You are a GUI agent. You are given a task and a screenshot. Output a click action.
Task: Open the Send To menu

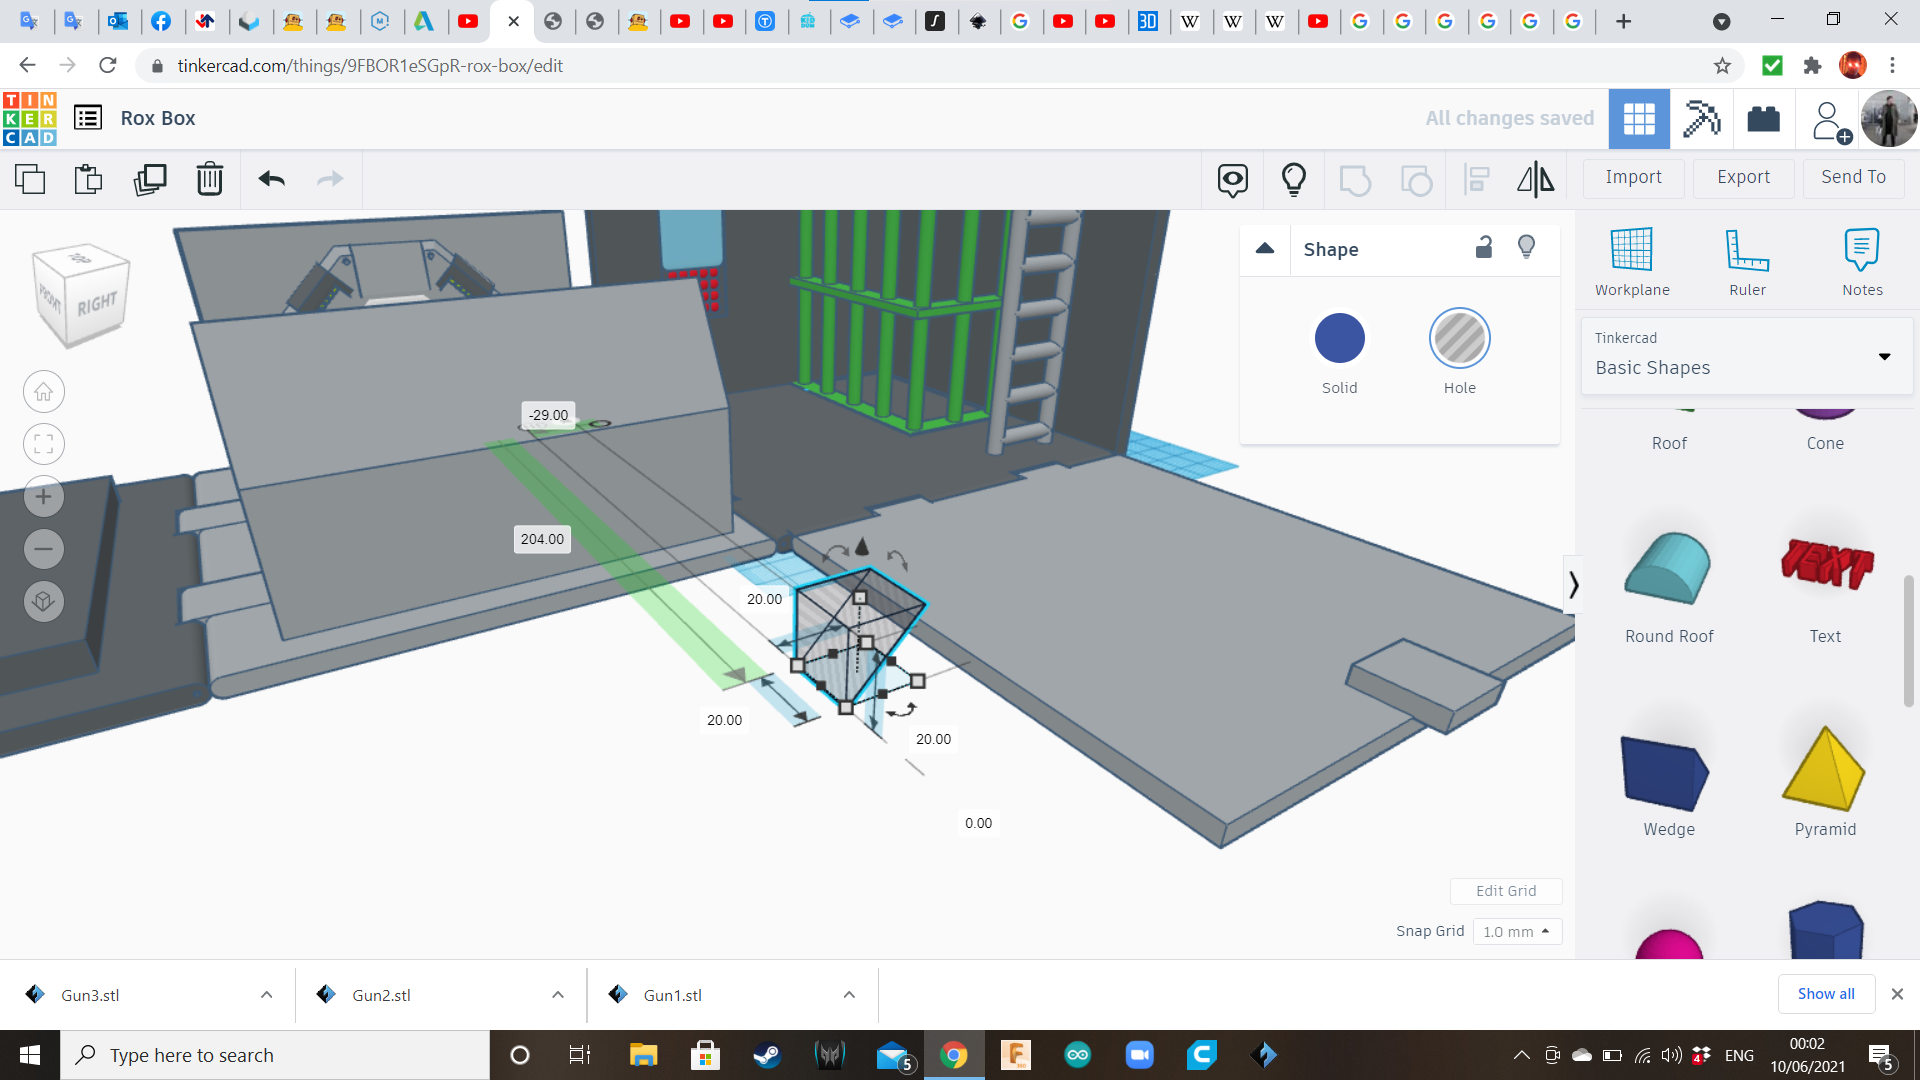(1853, 177)
